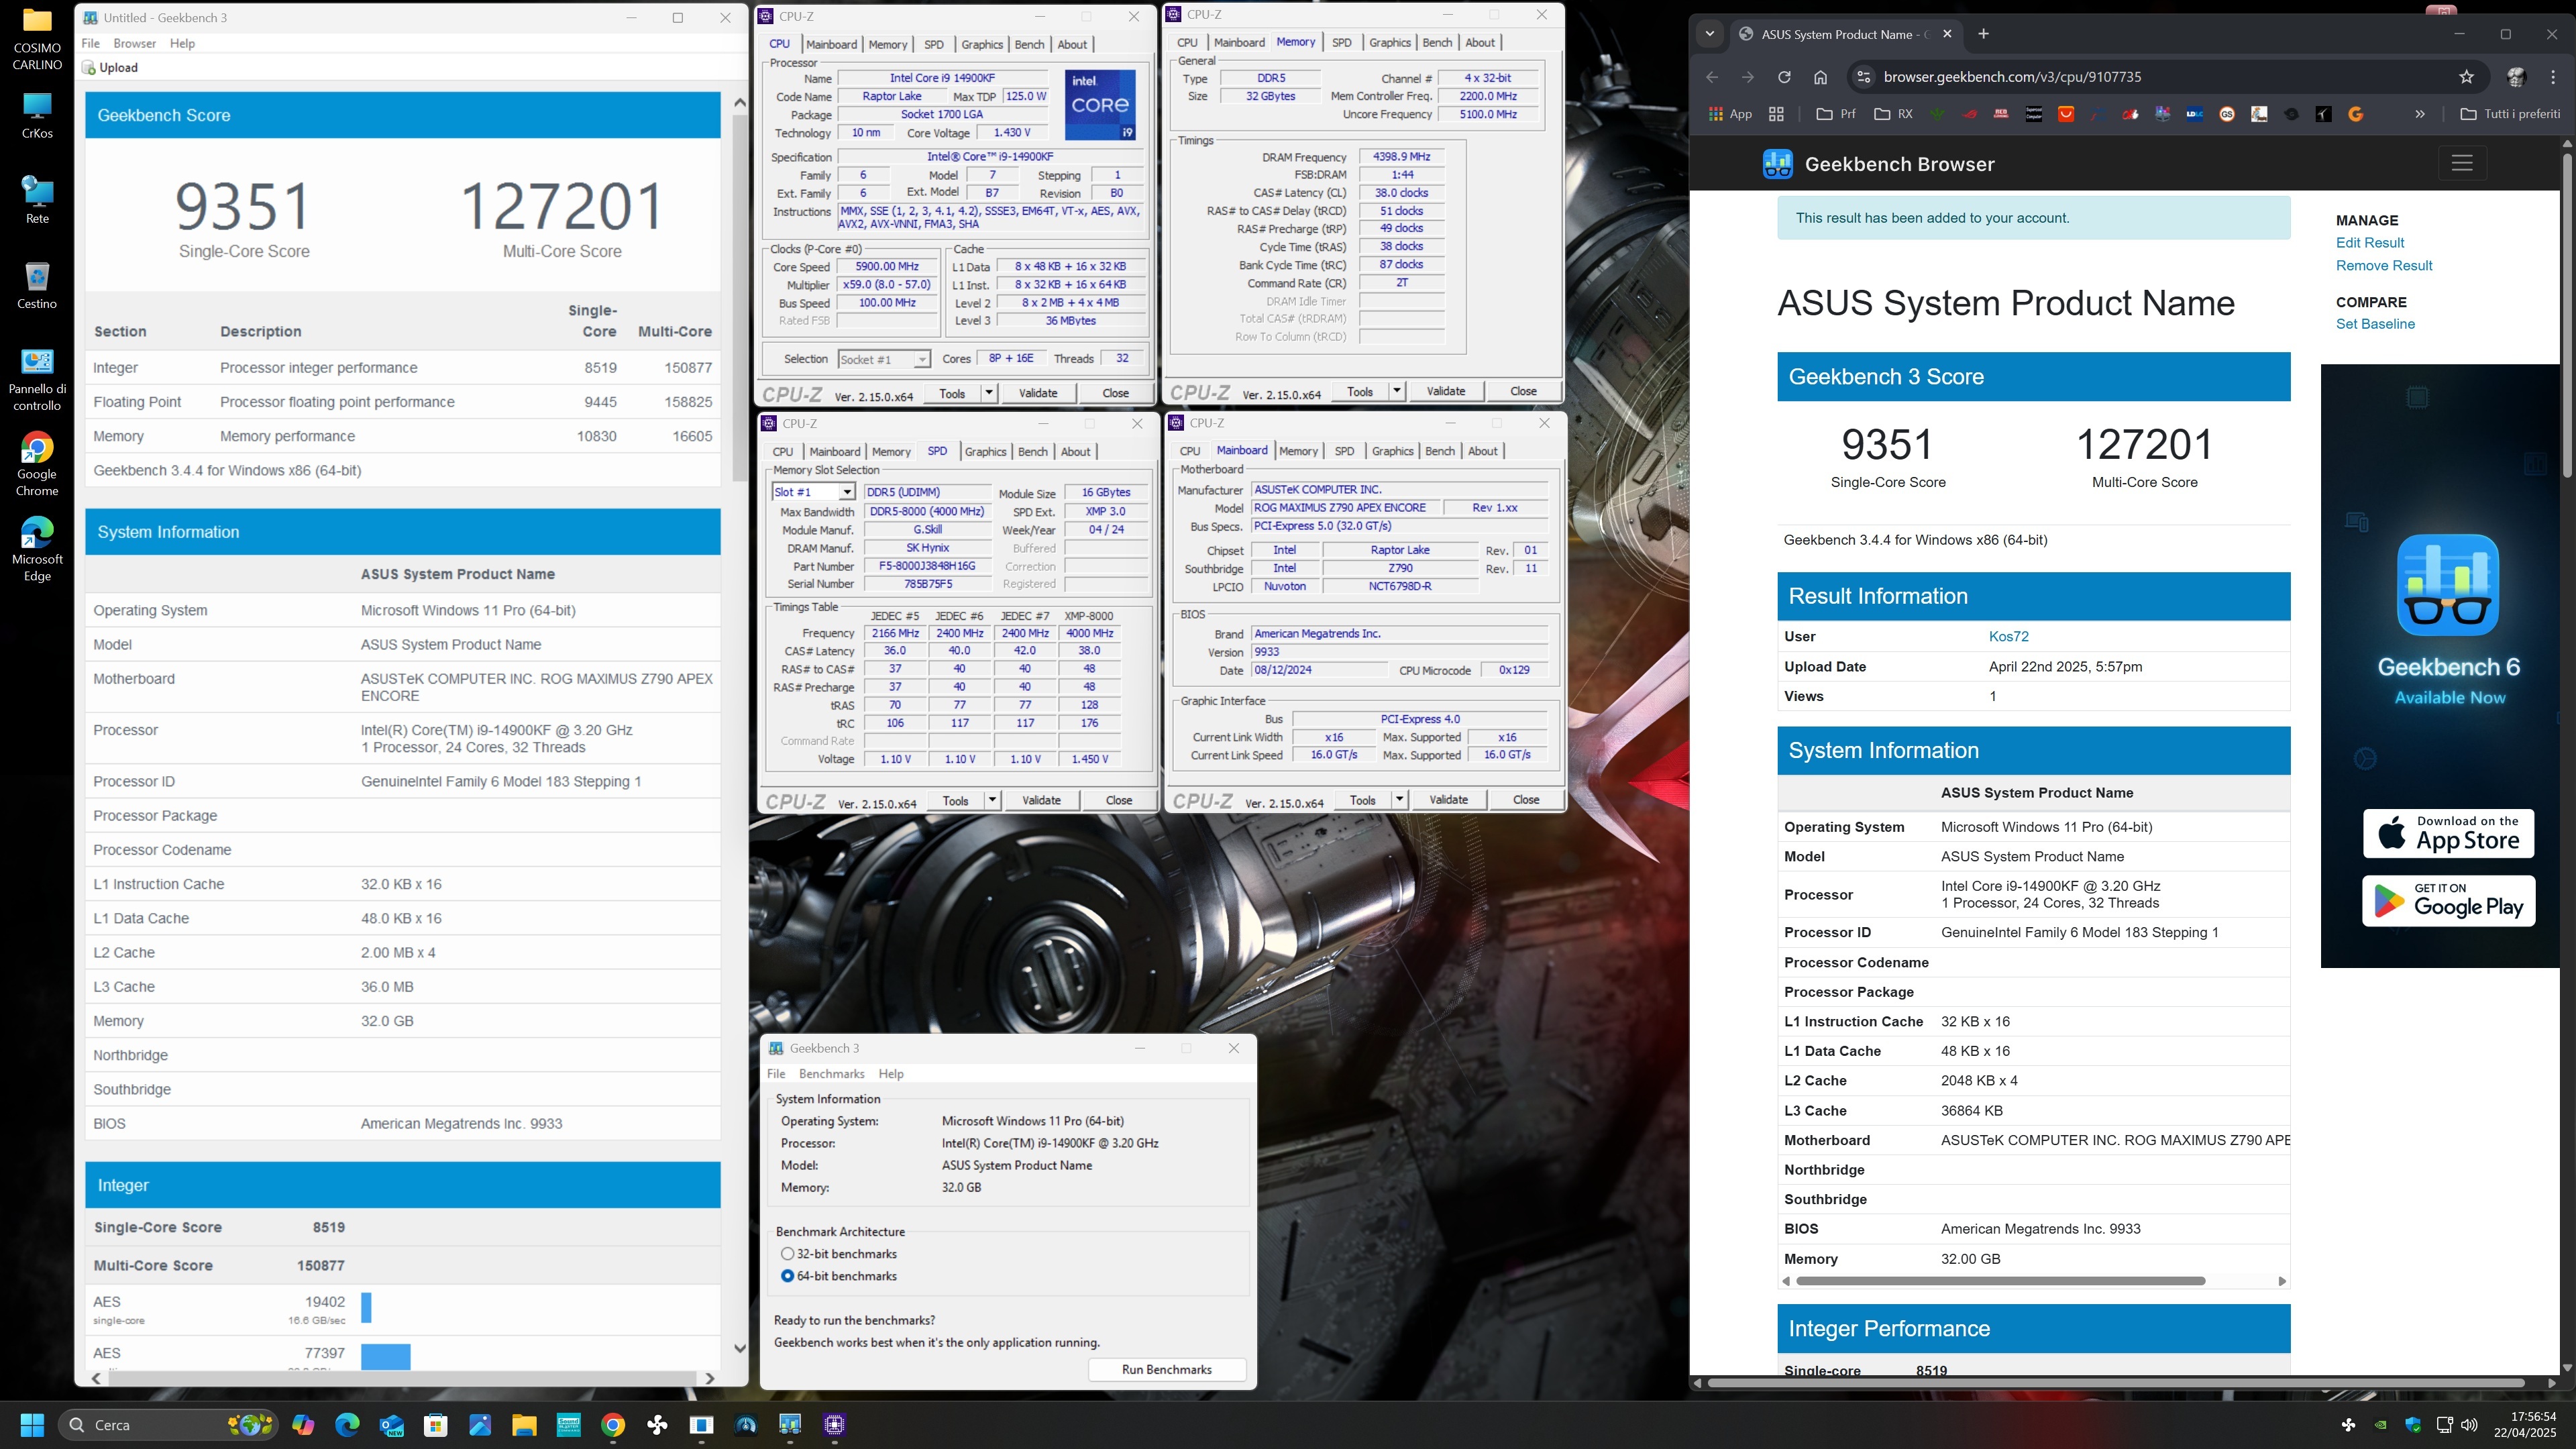Click Geekbench results vertical scrollbar
2576x1449 pixels.
740,297
